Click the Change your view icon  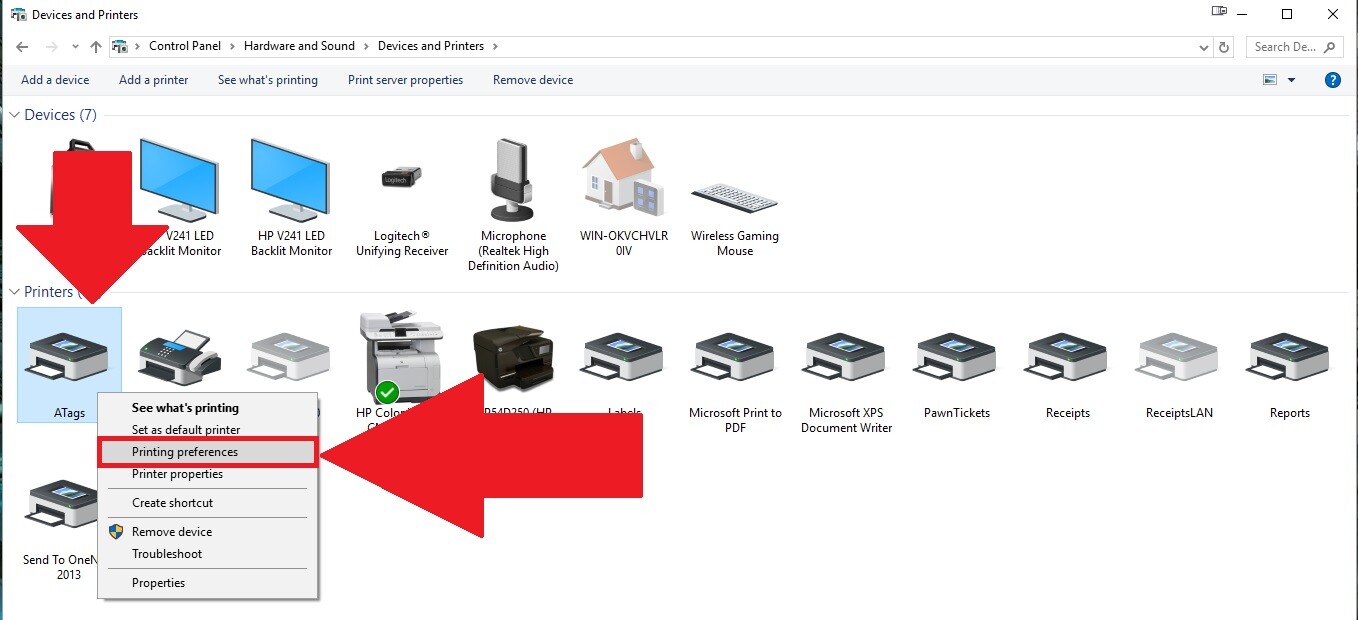[x=1271, y=80]
